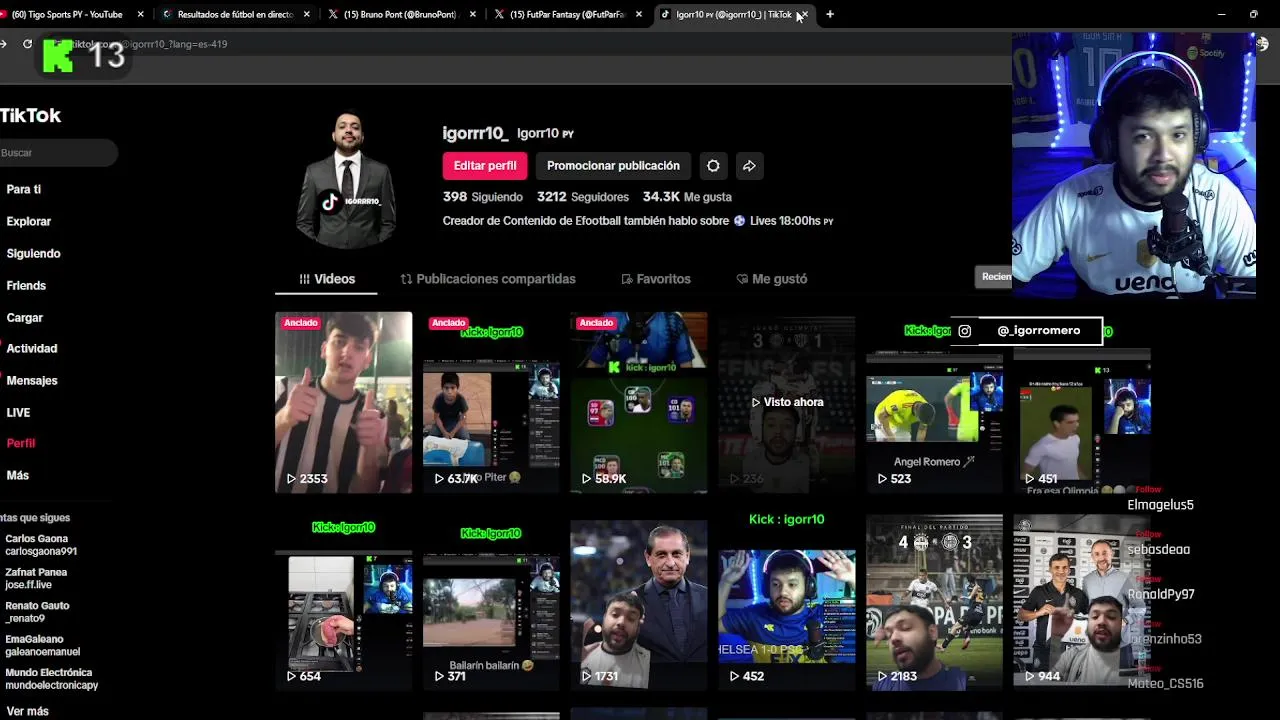Open Chelsea 1-0 PSG video 452 views
Image resolution: width=1280 pixels, height=720 pixels.
coord(787,602)
